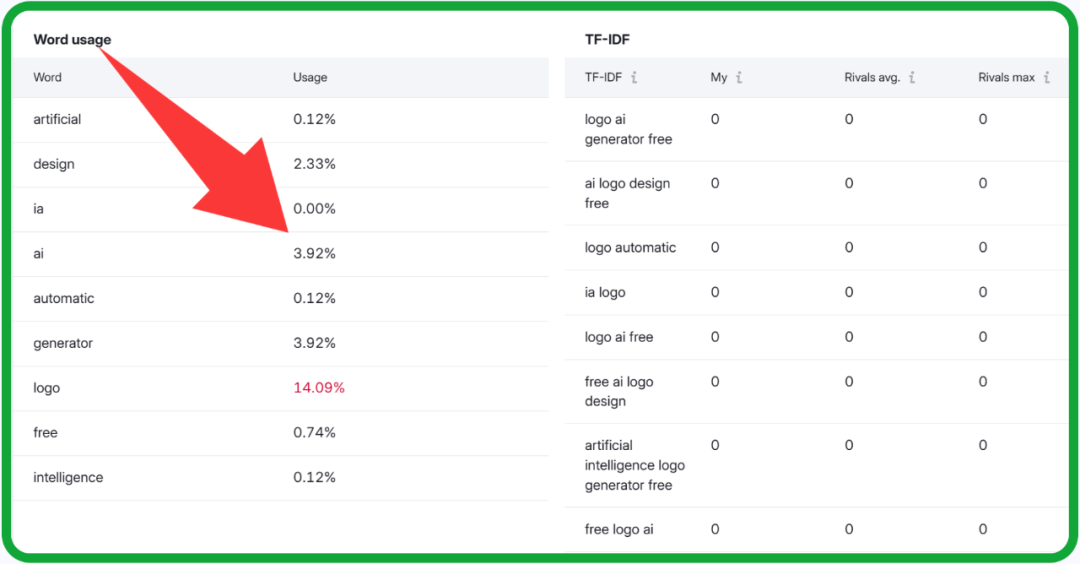Click the Usage column header
This screenshot has width=1080, height=564.
[x=310, y=78]
